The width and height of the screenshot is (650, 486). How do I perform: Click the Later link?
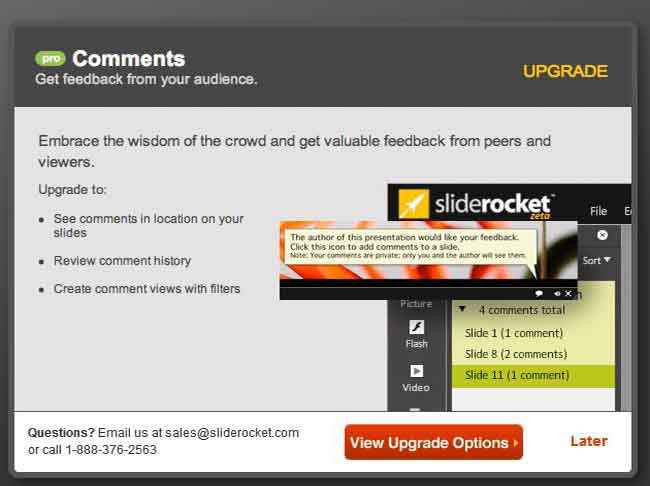pos(589,441)
